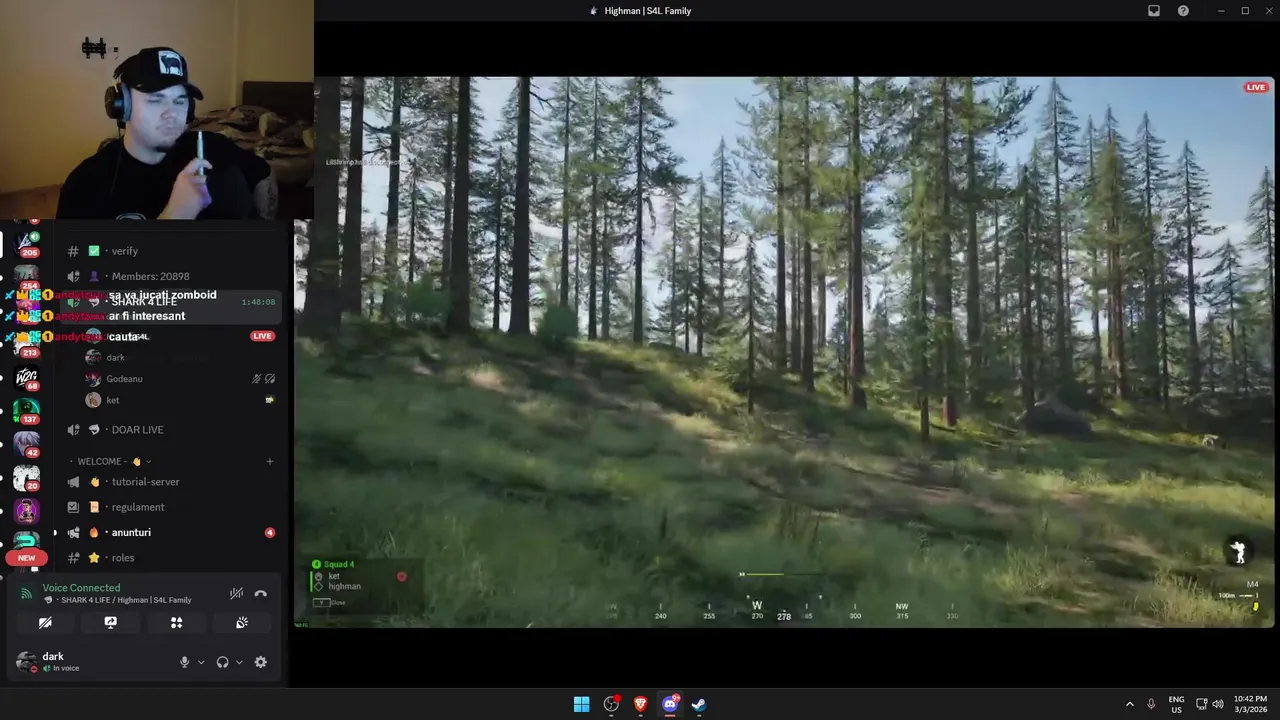Create channel with WELCOME plus icon
The height and width of the screenshot is (720, 1280).
pos(270,461)
